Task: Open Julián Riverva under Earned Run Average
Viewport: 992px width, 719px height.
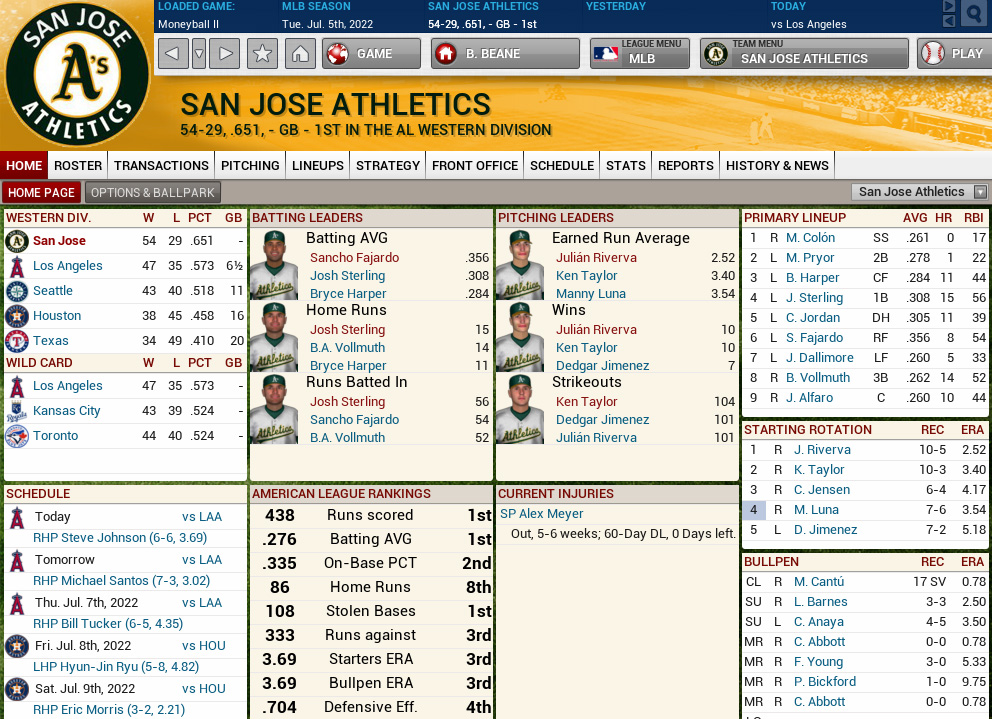Action: (x=596, y=258)
